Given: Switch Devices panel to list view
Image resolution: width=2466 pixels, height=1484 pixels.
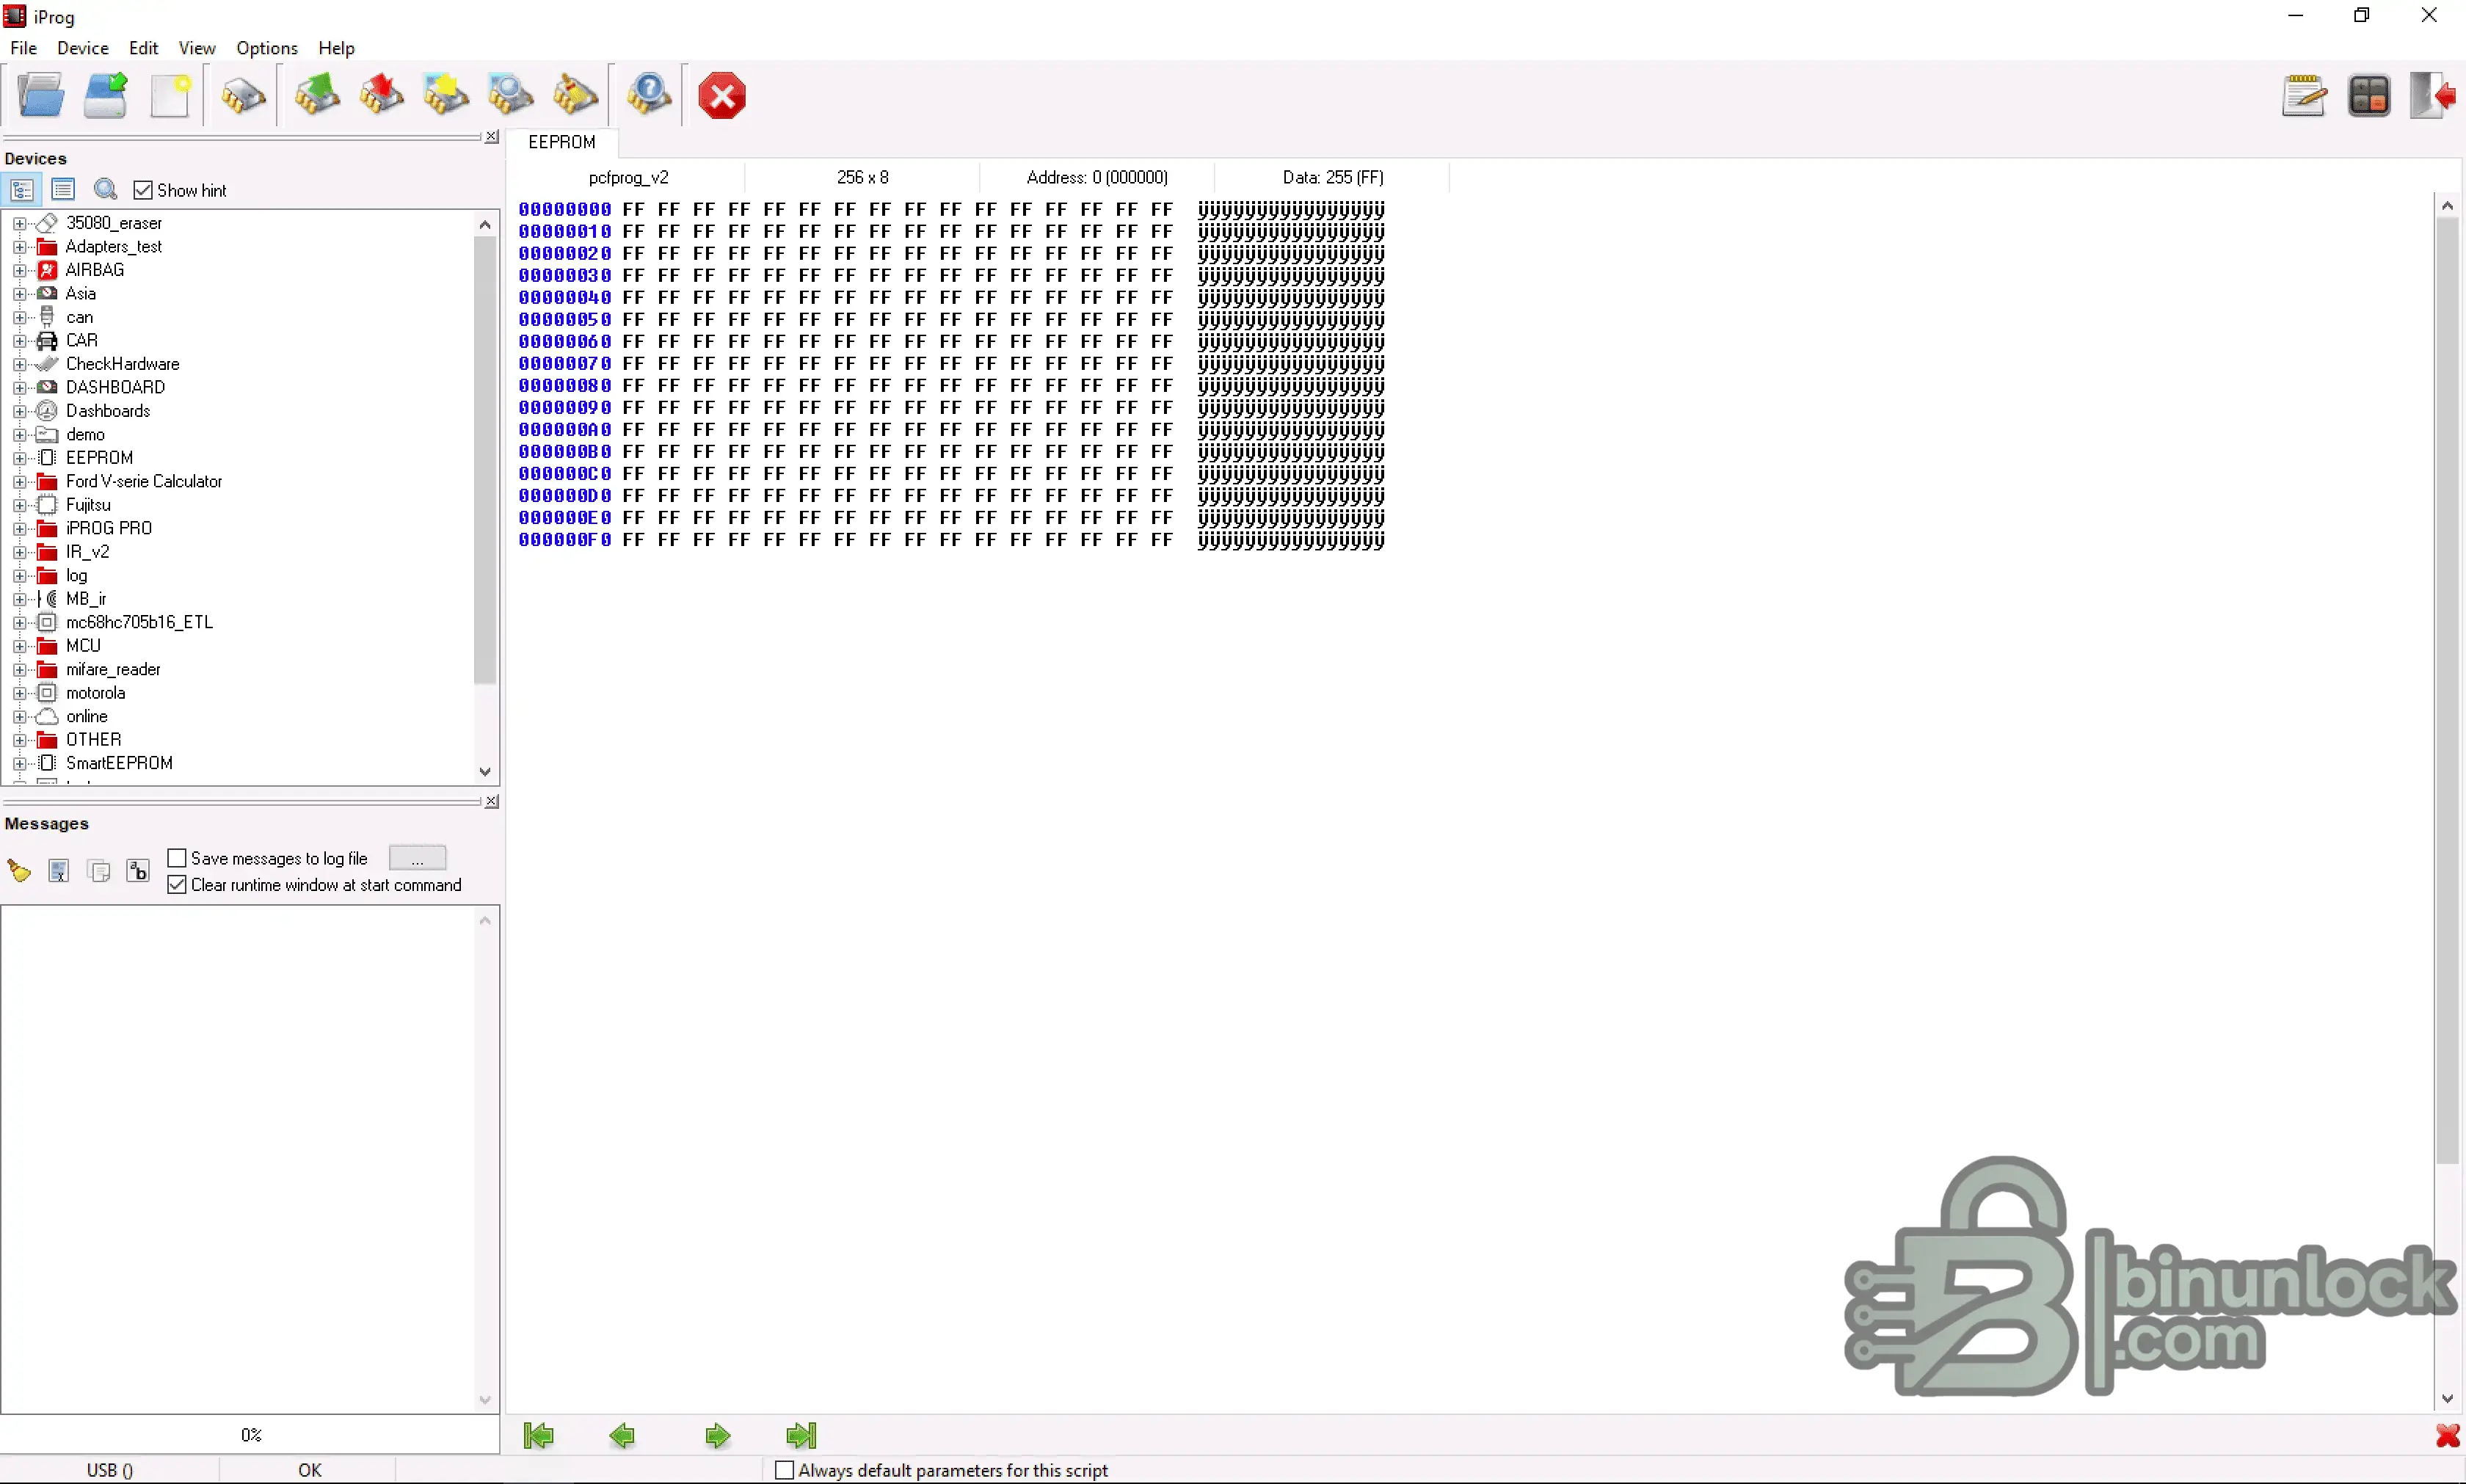Looking at the screenshot, I should 63,189.
